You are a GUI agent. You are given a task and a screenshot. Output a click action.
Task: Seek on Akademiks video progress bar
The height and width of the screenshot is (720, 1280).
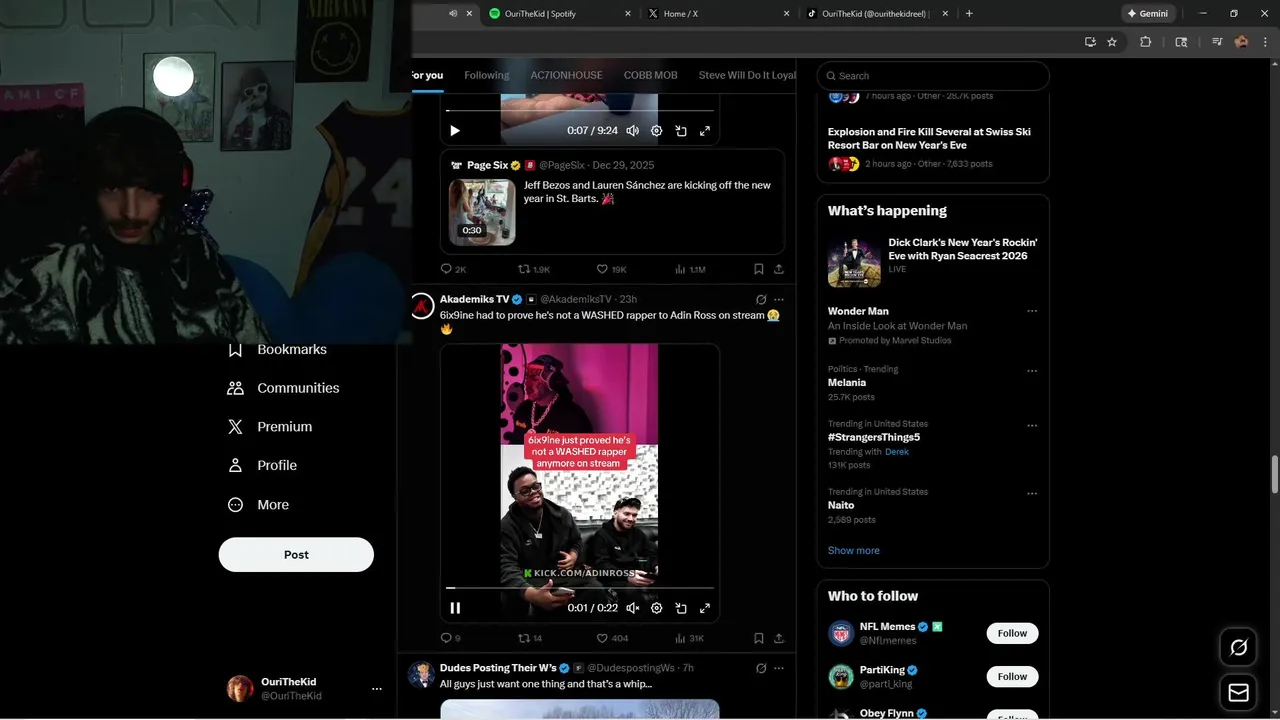(580, 588)
